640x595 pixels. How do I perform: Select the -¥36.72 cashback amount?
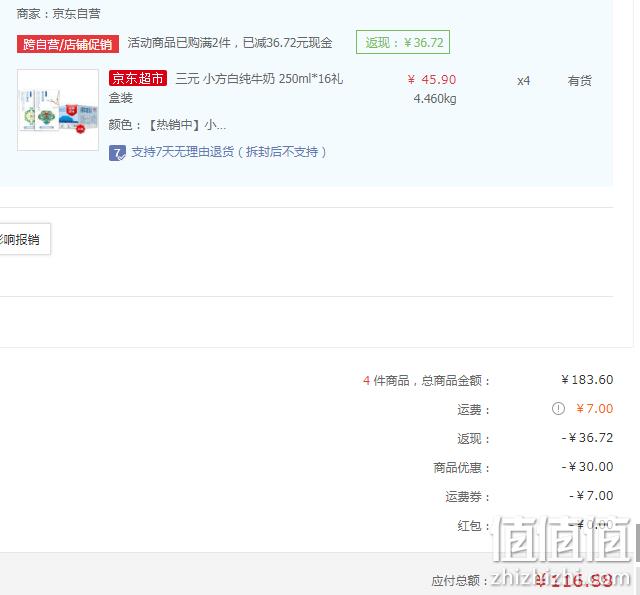587,437
